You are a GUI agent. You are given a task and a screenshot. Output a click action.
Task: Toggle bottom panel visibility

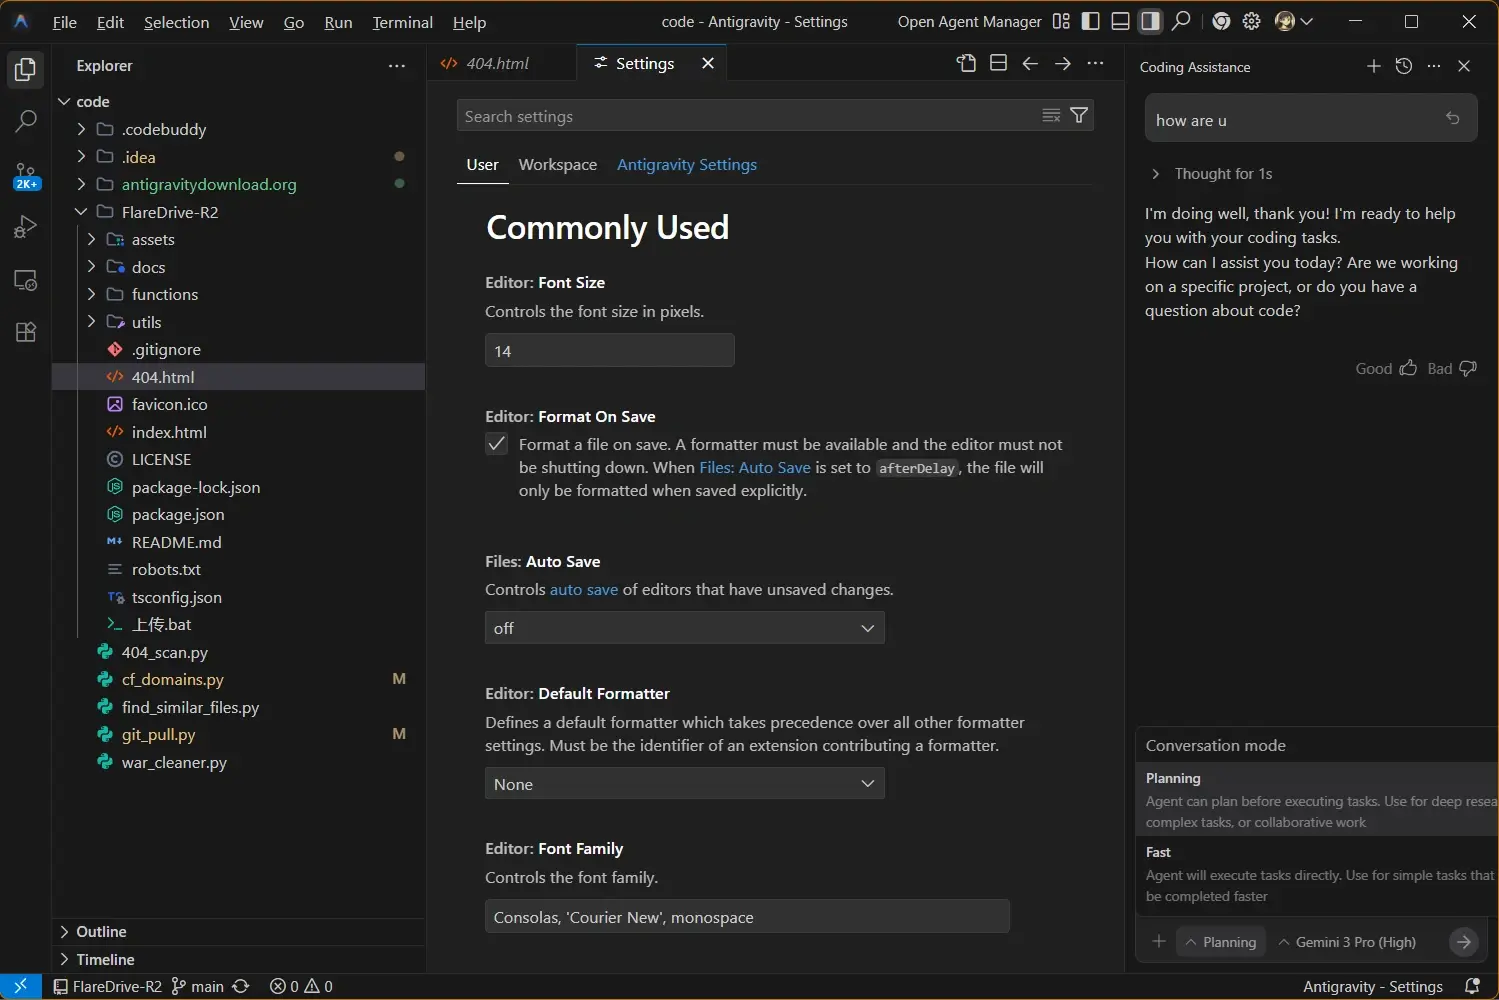(1121, 21)
